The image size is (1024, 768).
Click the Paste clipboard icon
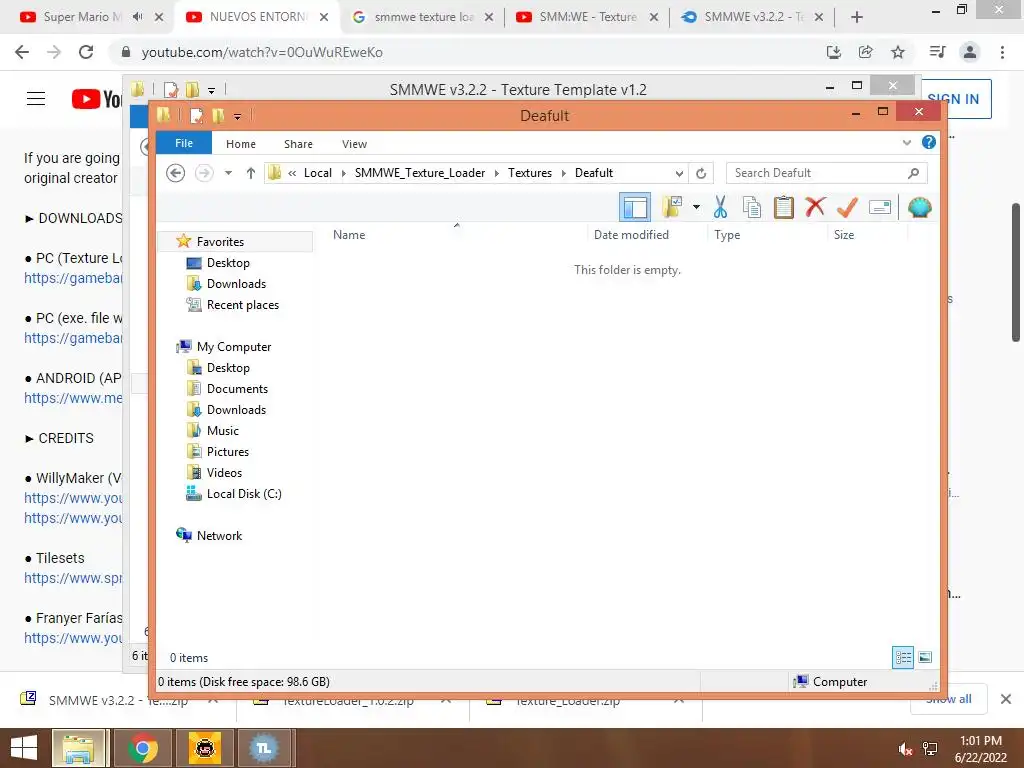pos(783,208)
